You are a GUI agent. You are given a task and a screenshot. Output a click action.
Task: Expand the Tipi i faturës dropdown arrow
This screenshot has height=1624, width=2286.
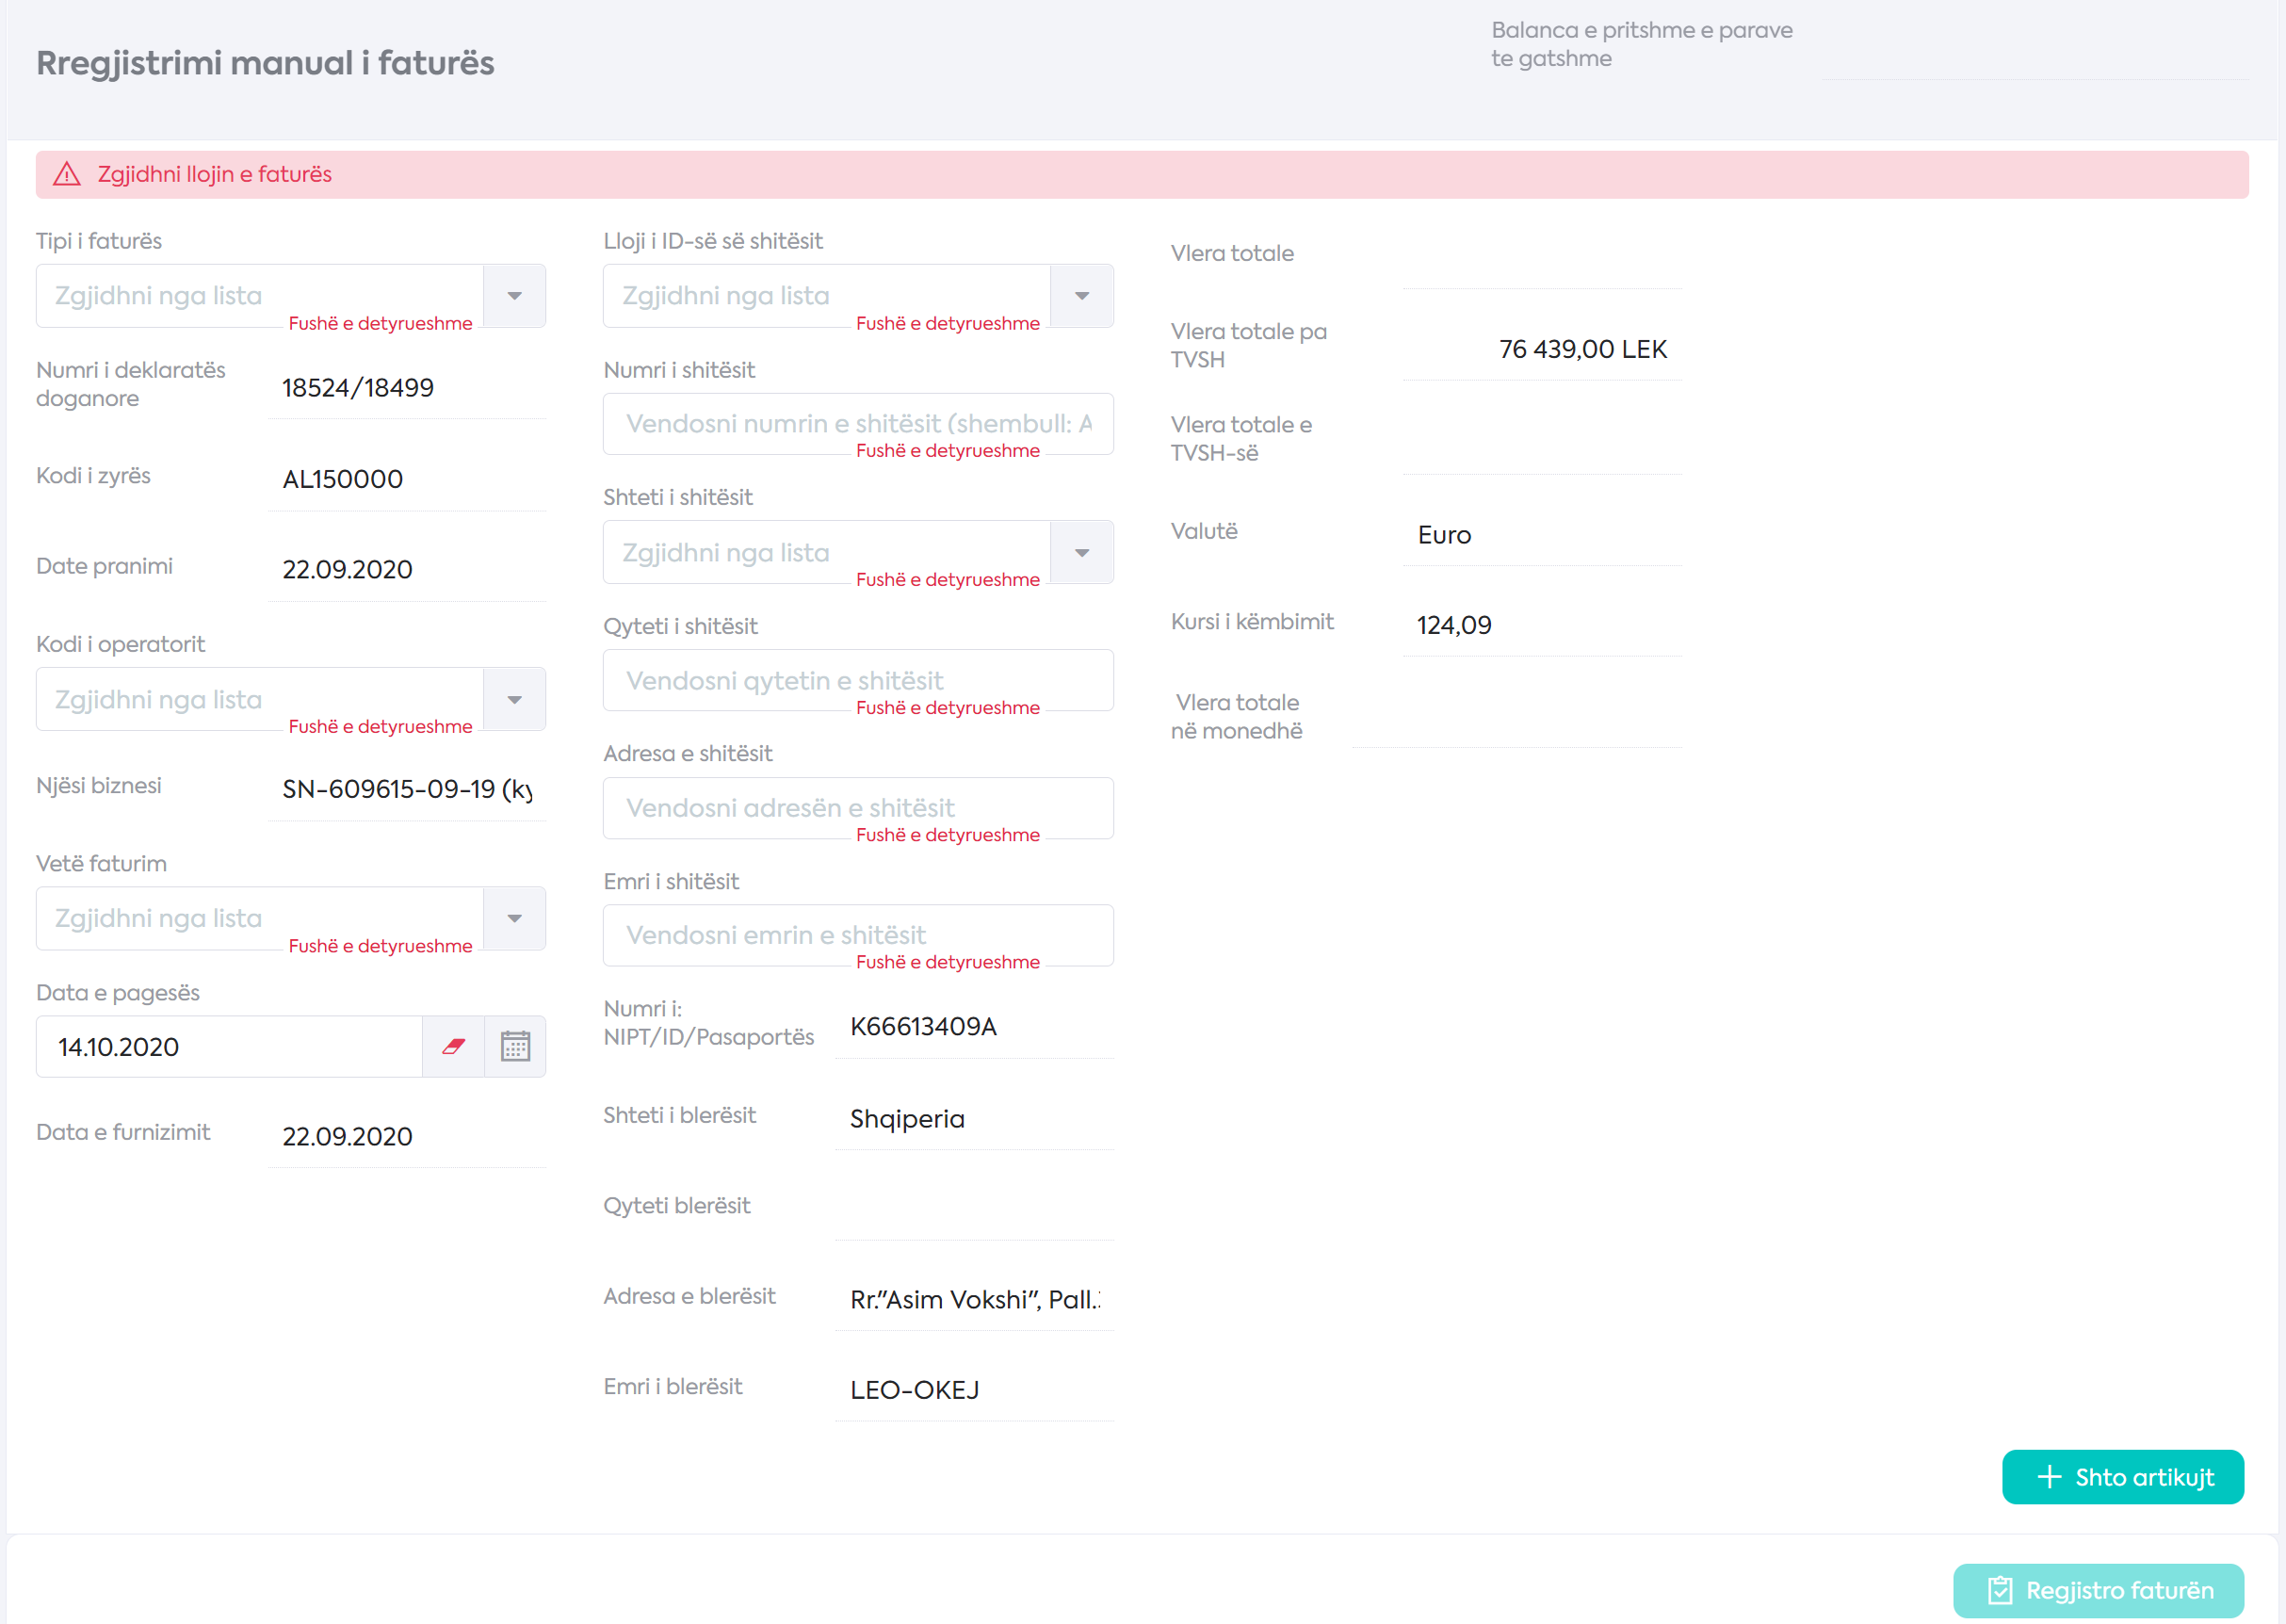pos(514,296)
